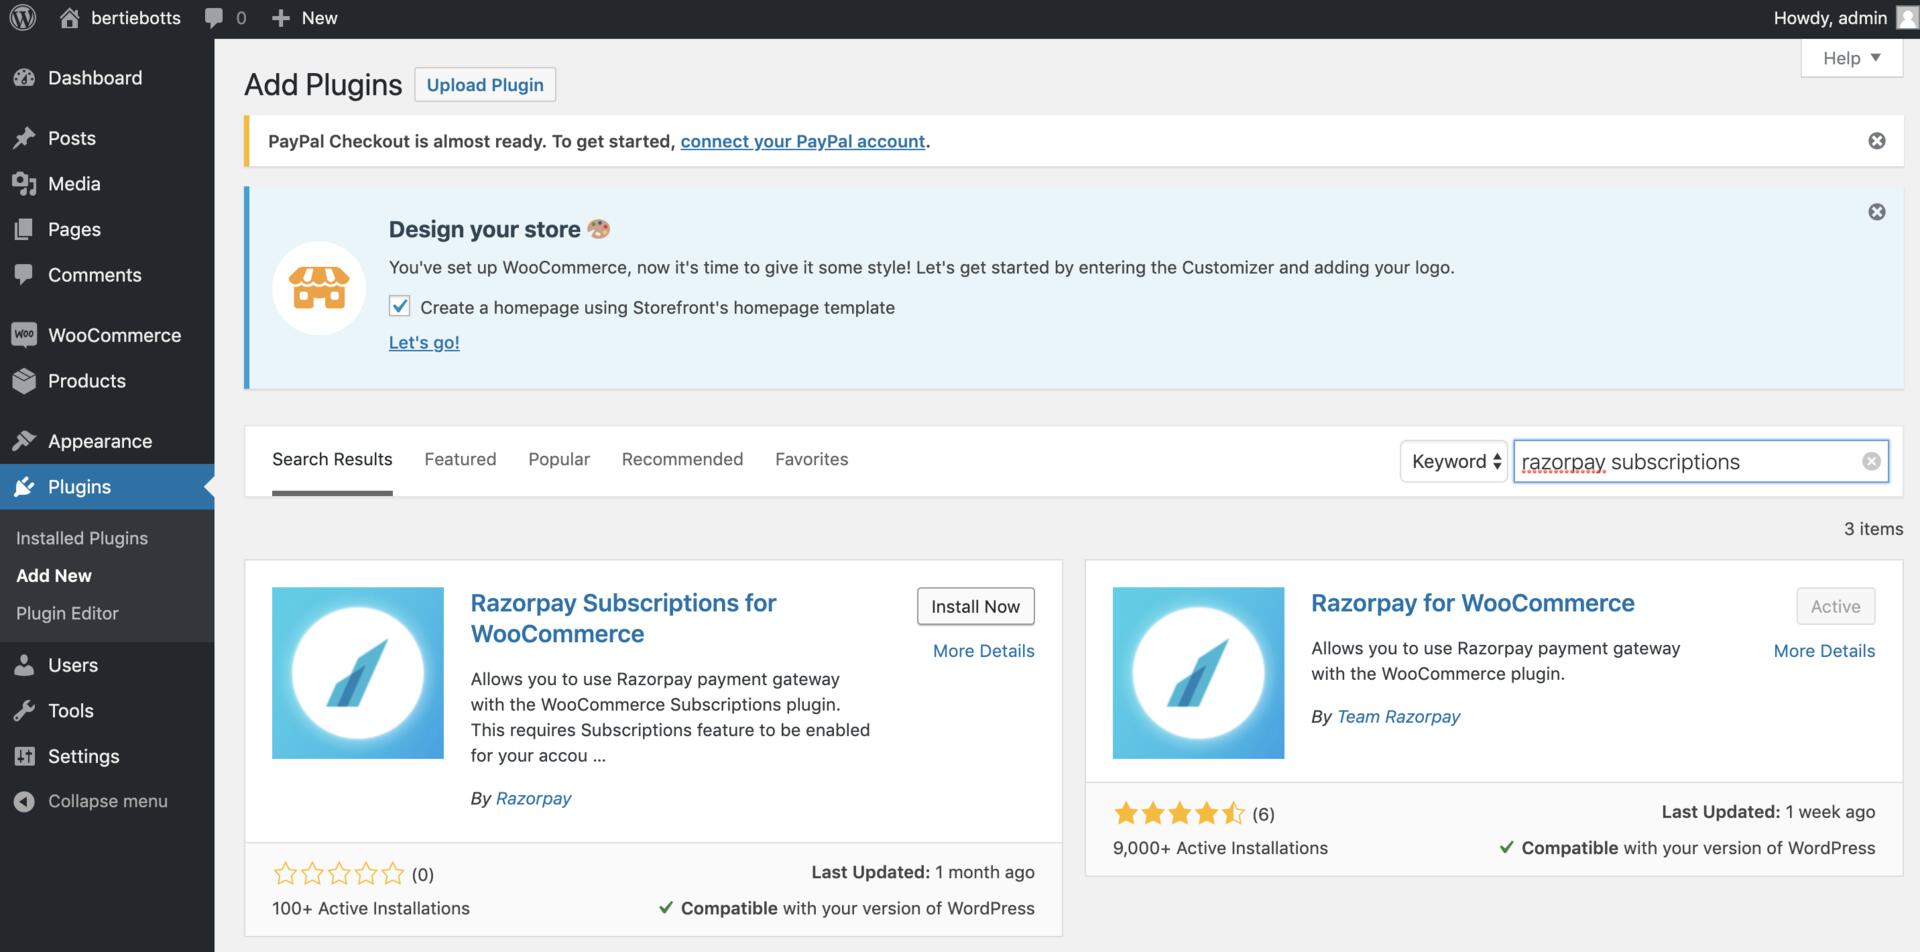Open the admin user avatar
The height and width of the screenshot is (952, 1920).
click(x=1907, y=18)
